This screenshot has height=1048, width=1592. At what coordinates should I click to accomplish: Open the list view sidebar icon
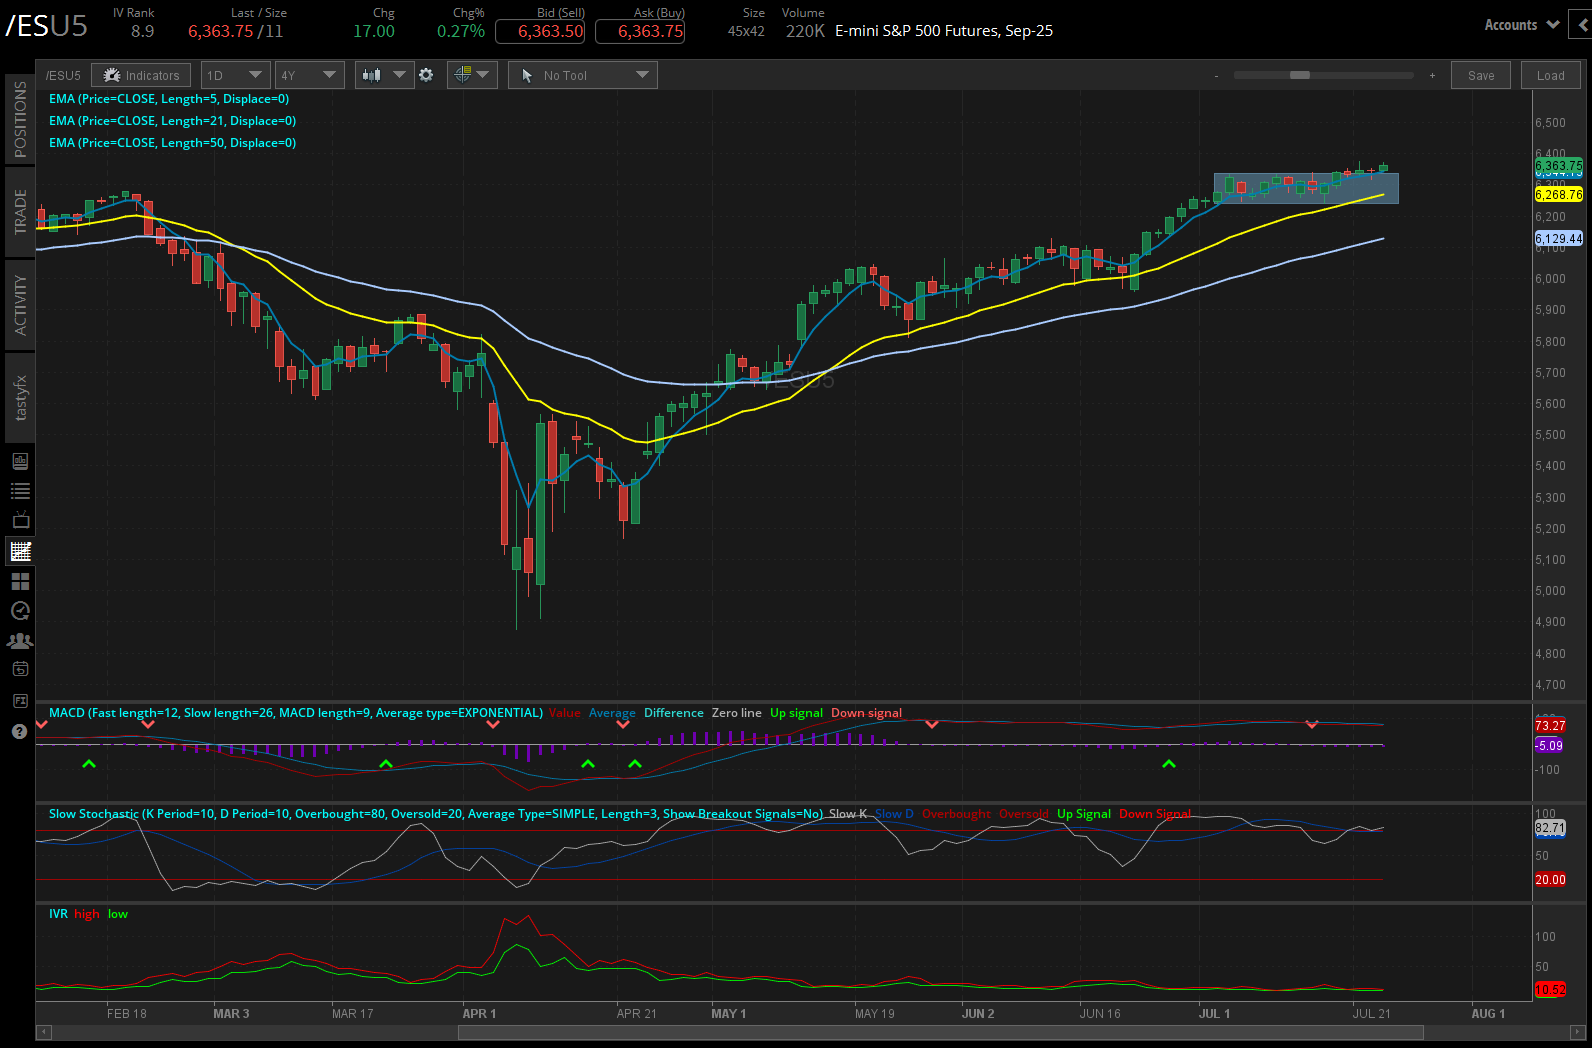(20, 491)
